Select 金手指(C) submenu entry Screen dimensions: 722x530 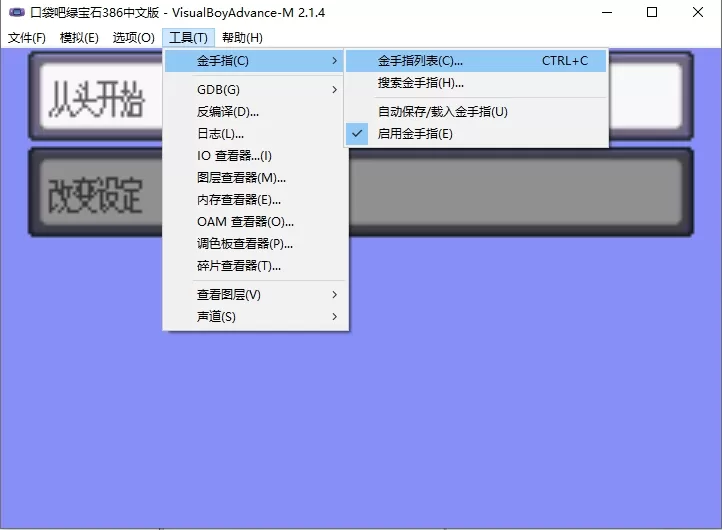(254, 61)
